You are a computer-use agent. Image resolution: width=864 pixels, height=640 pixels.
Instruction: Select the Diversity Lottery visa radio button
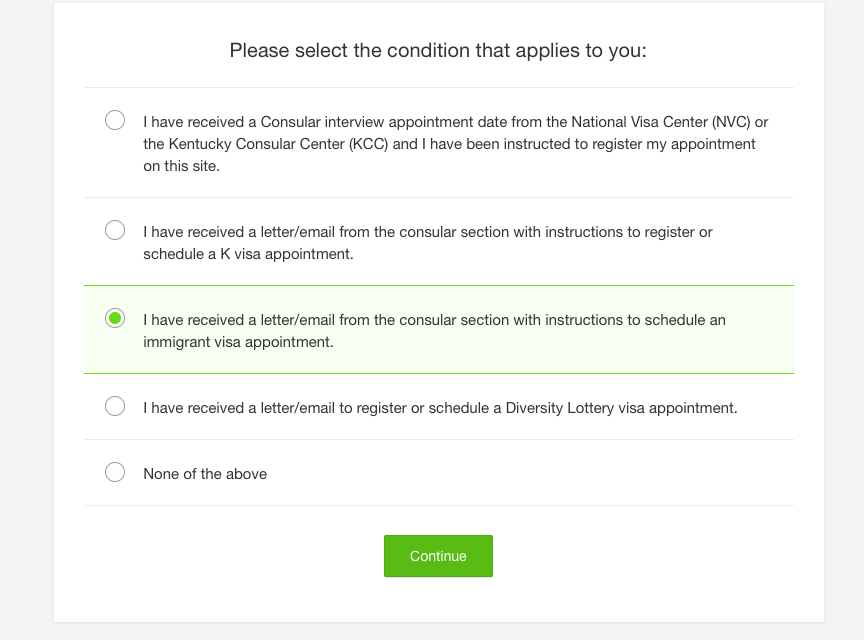click(x=115, y=406)
